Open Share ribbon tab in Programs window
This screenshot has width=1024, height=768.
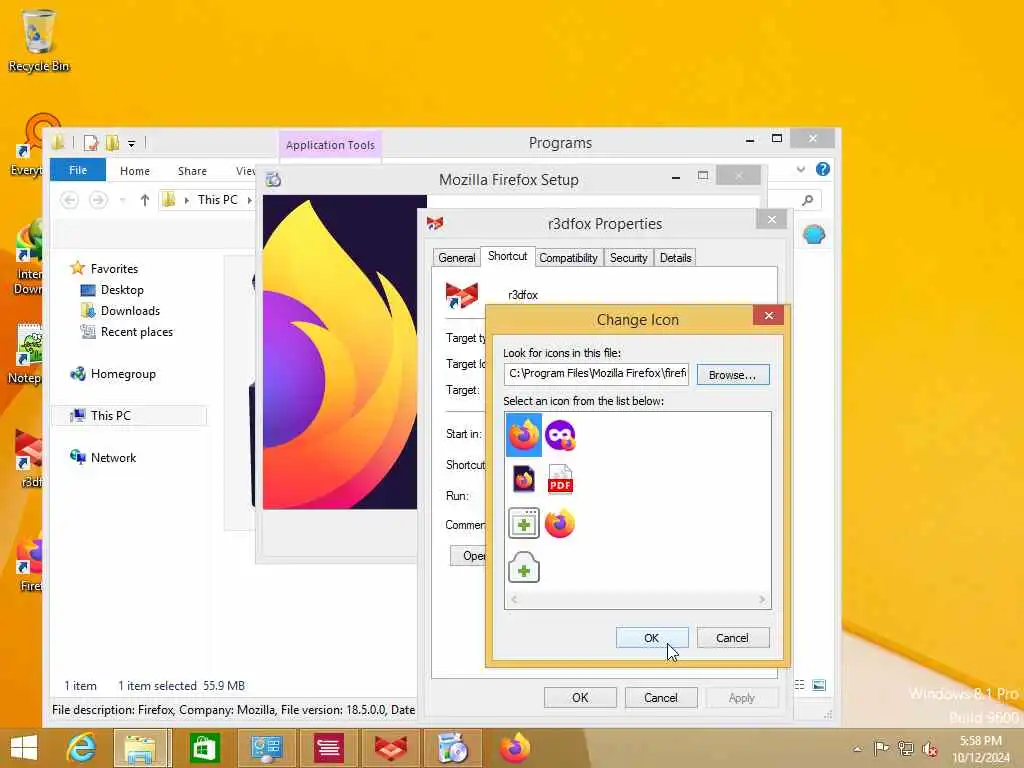[x=192, y=170]
